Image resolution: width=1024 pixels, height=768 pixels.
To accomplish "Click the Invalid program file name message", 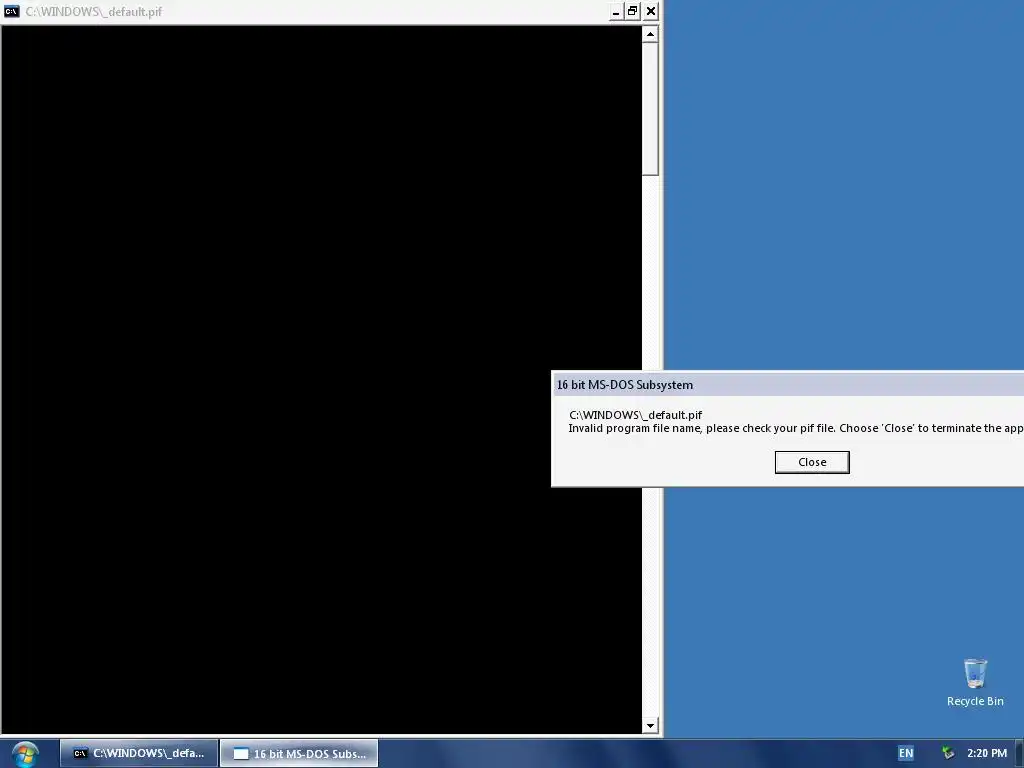I will (x=795, y=428).
